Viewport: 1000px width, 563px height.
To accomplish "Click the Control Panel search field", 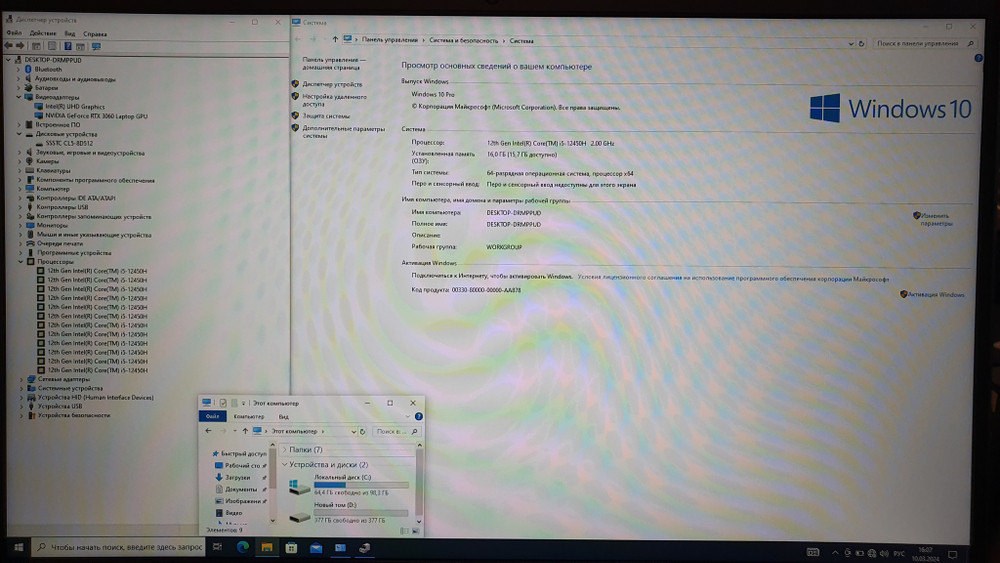I will point(925,43).
